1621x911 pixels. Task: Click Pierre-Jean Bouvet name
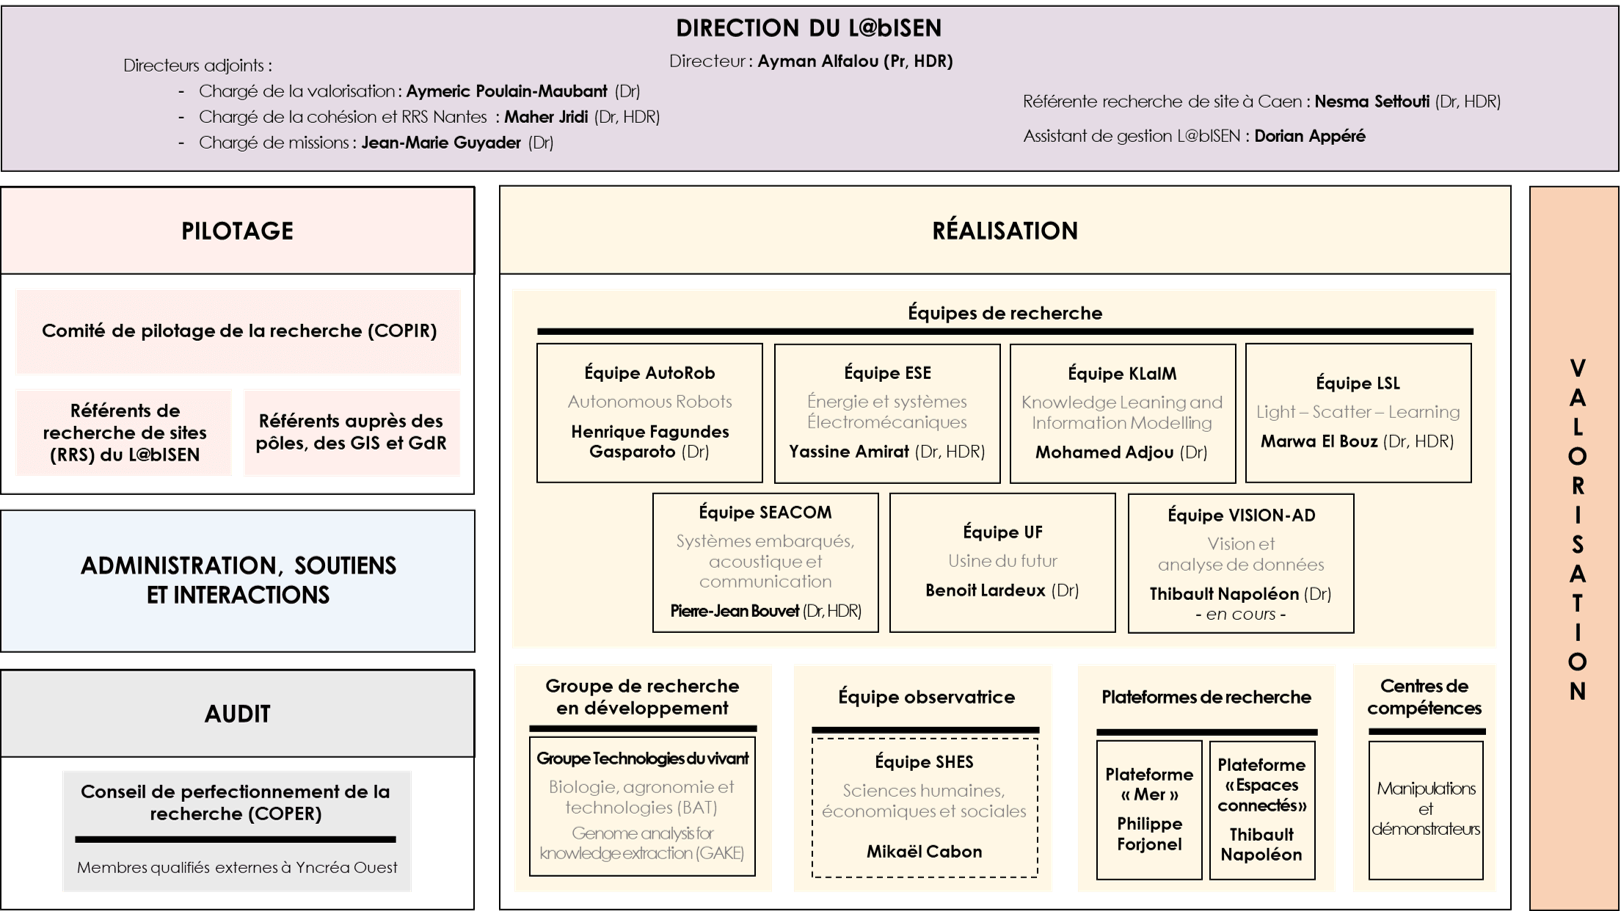734,611
